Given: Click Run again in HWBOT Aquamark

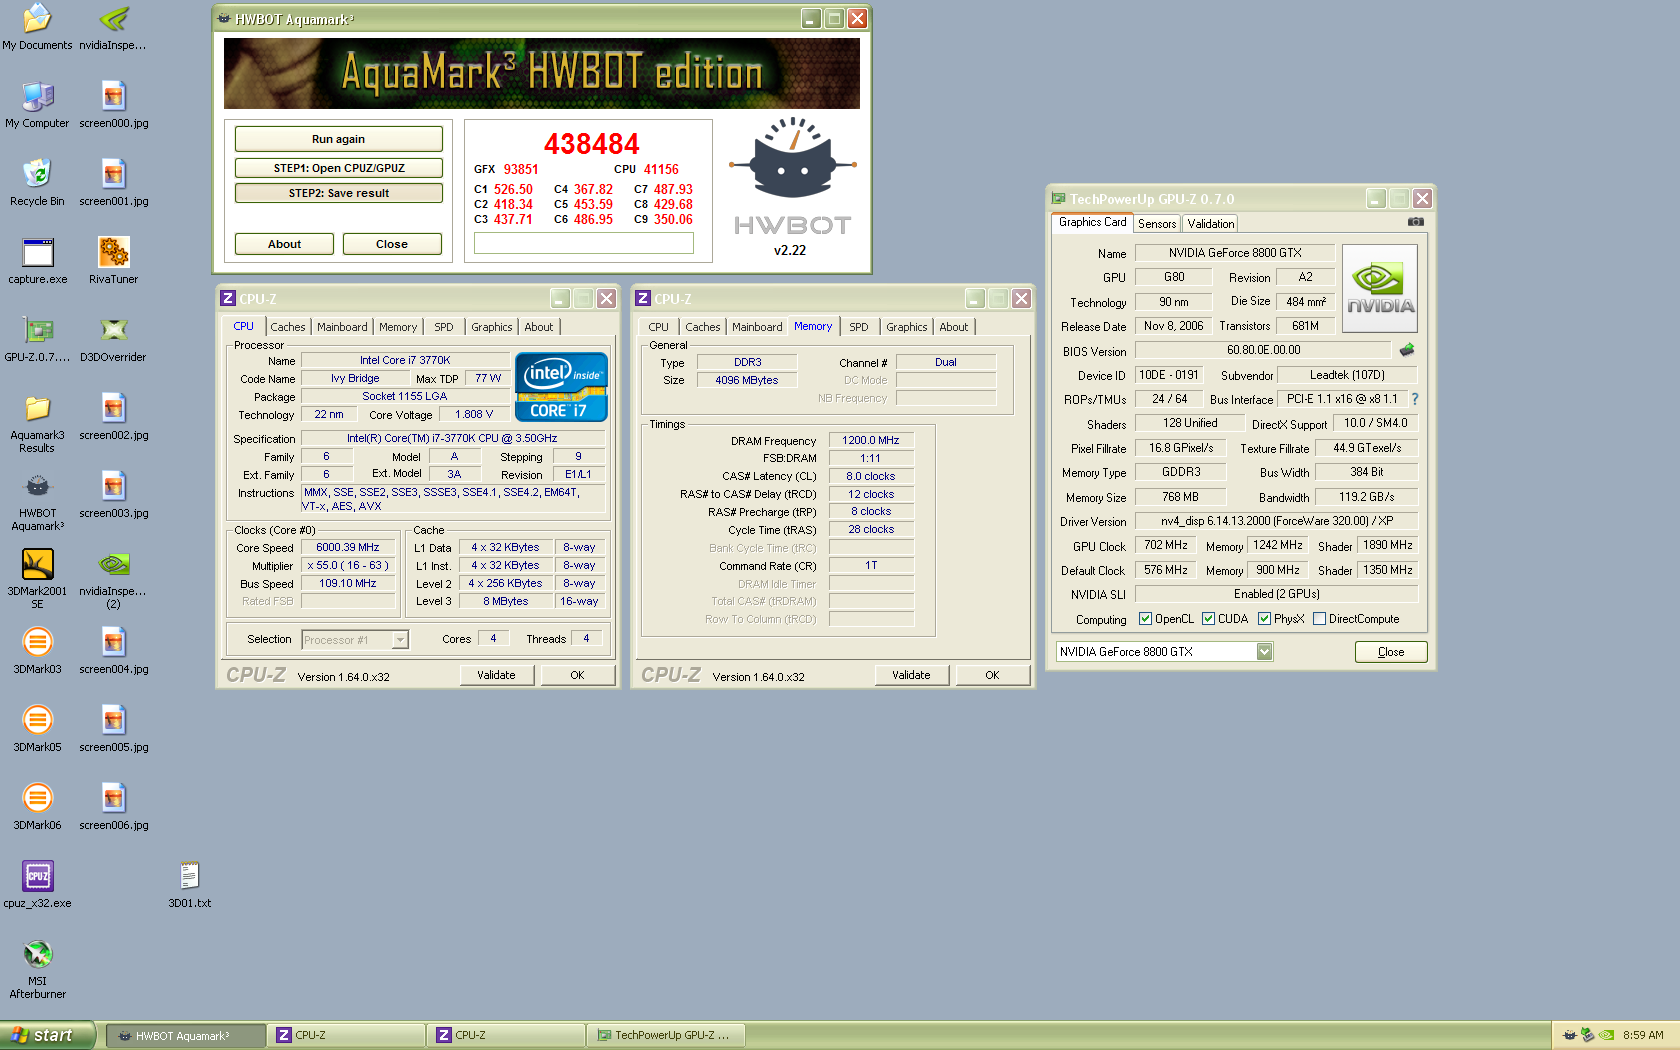Looking at the screenshot, I should (x=338, y=139).
